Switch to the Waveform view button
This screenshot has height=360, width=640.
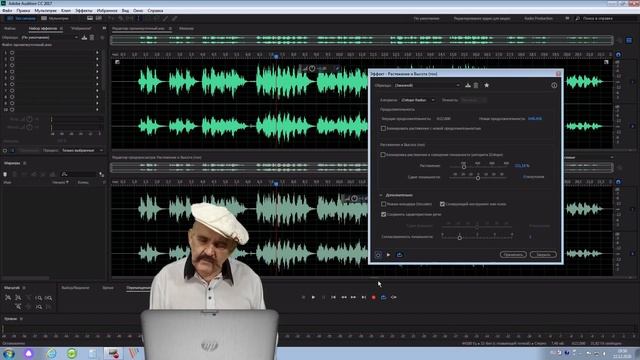pos(21,18)
